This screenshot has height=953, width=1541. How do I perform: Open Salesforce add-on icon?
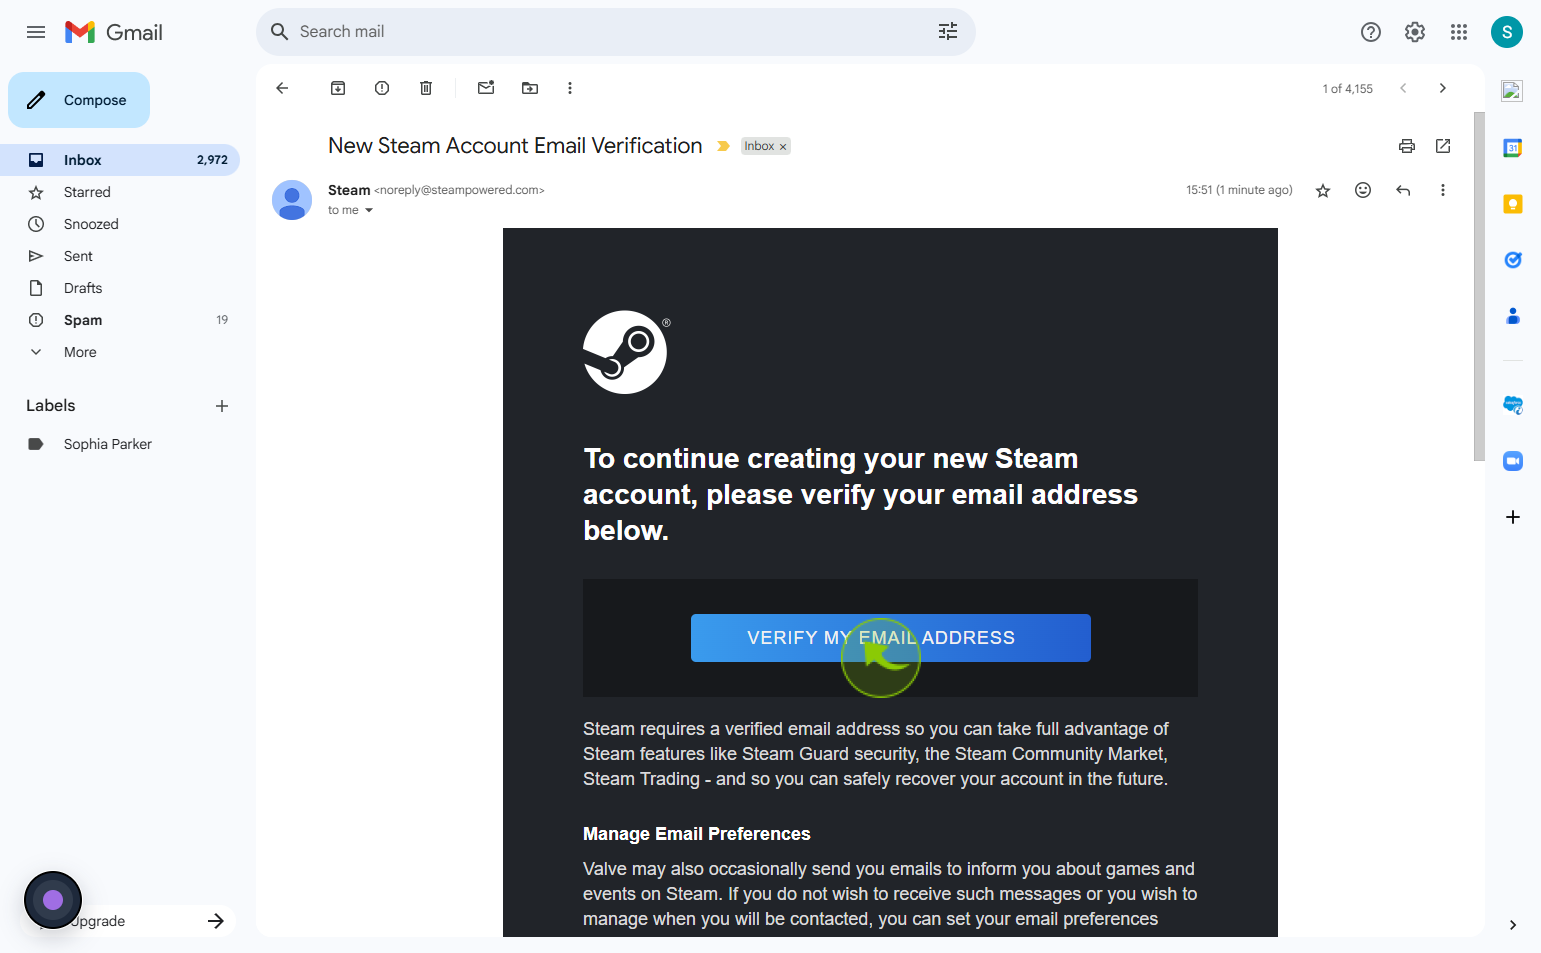pos(1513,405)
